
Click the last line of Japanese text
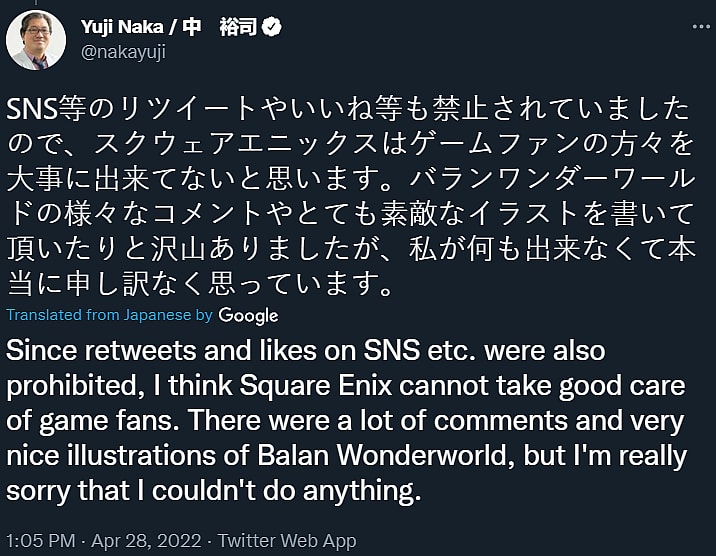click(200, 287)
